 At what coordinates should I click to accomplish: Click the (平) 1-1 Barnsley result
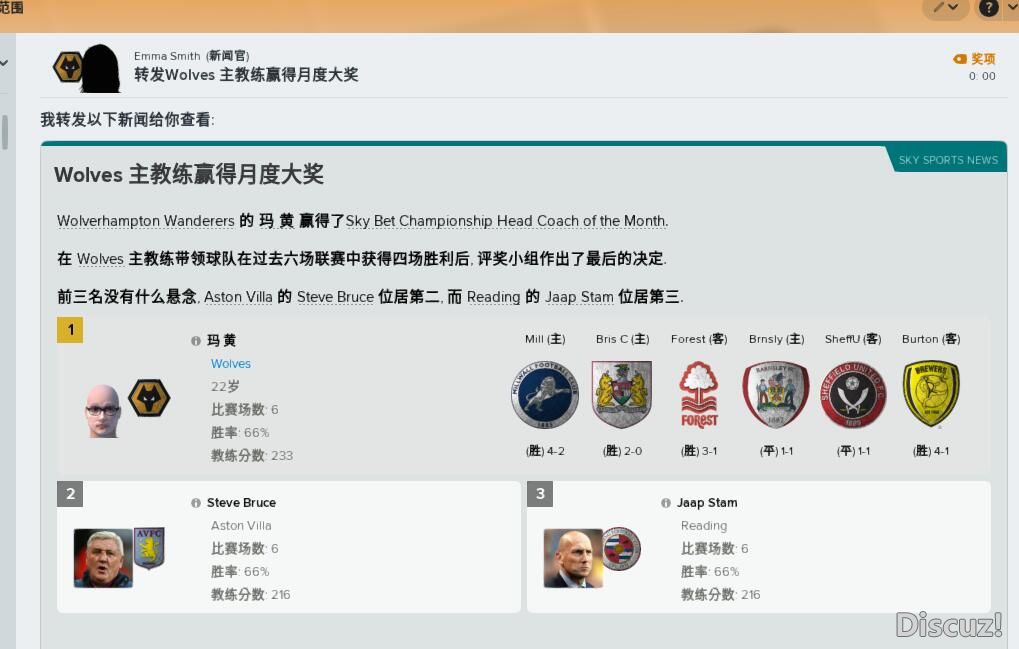776,451
